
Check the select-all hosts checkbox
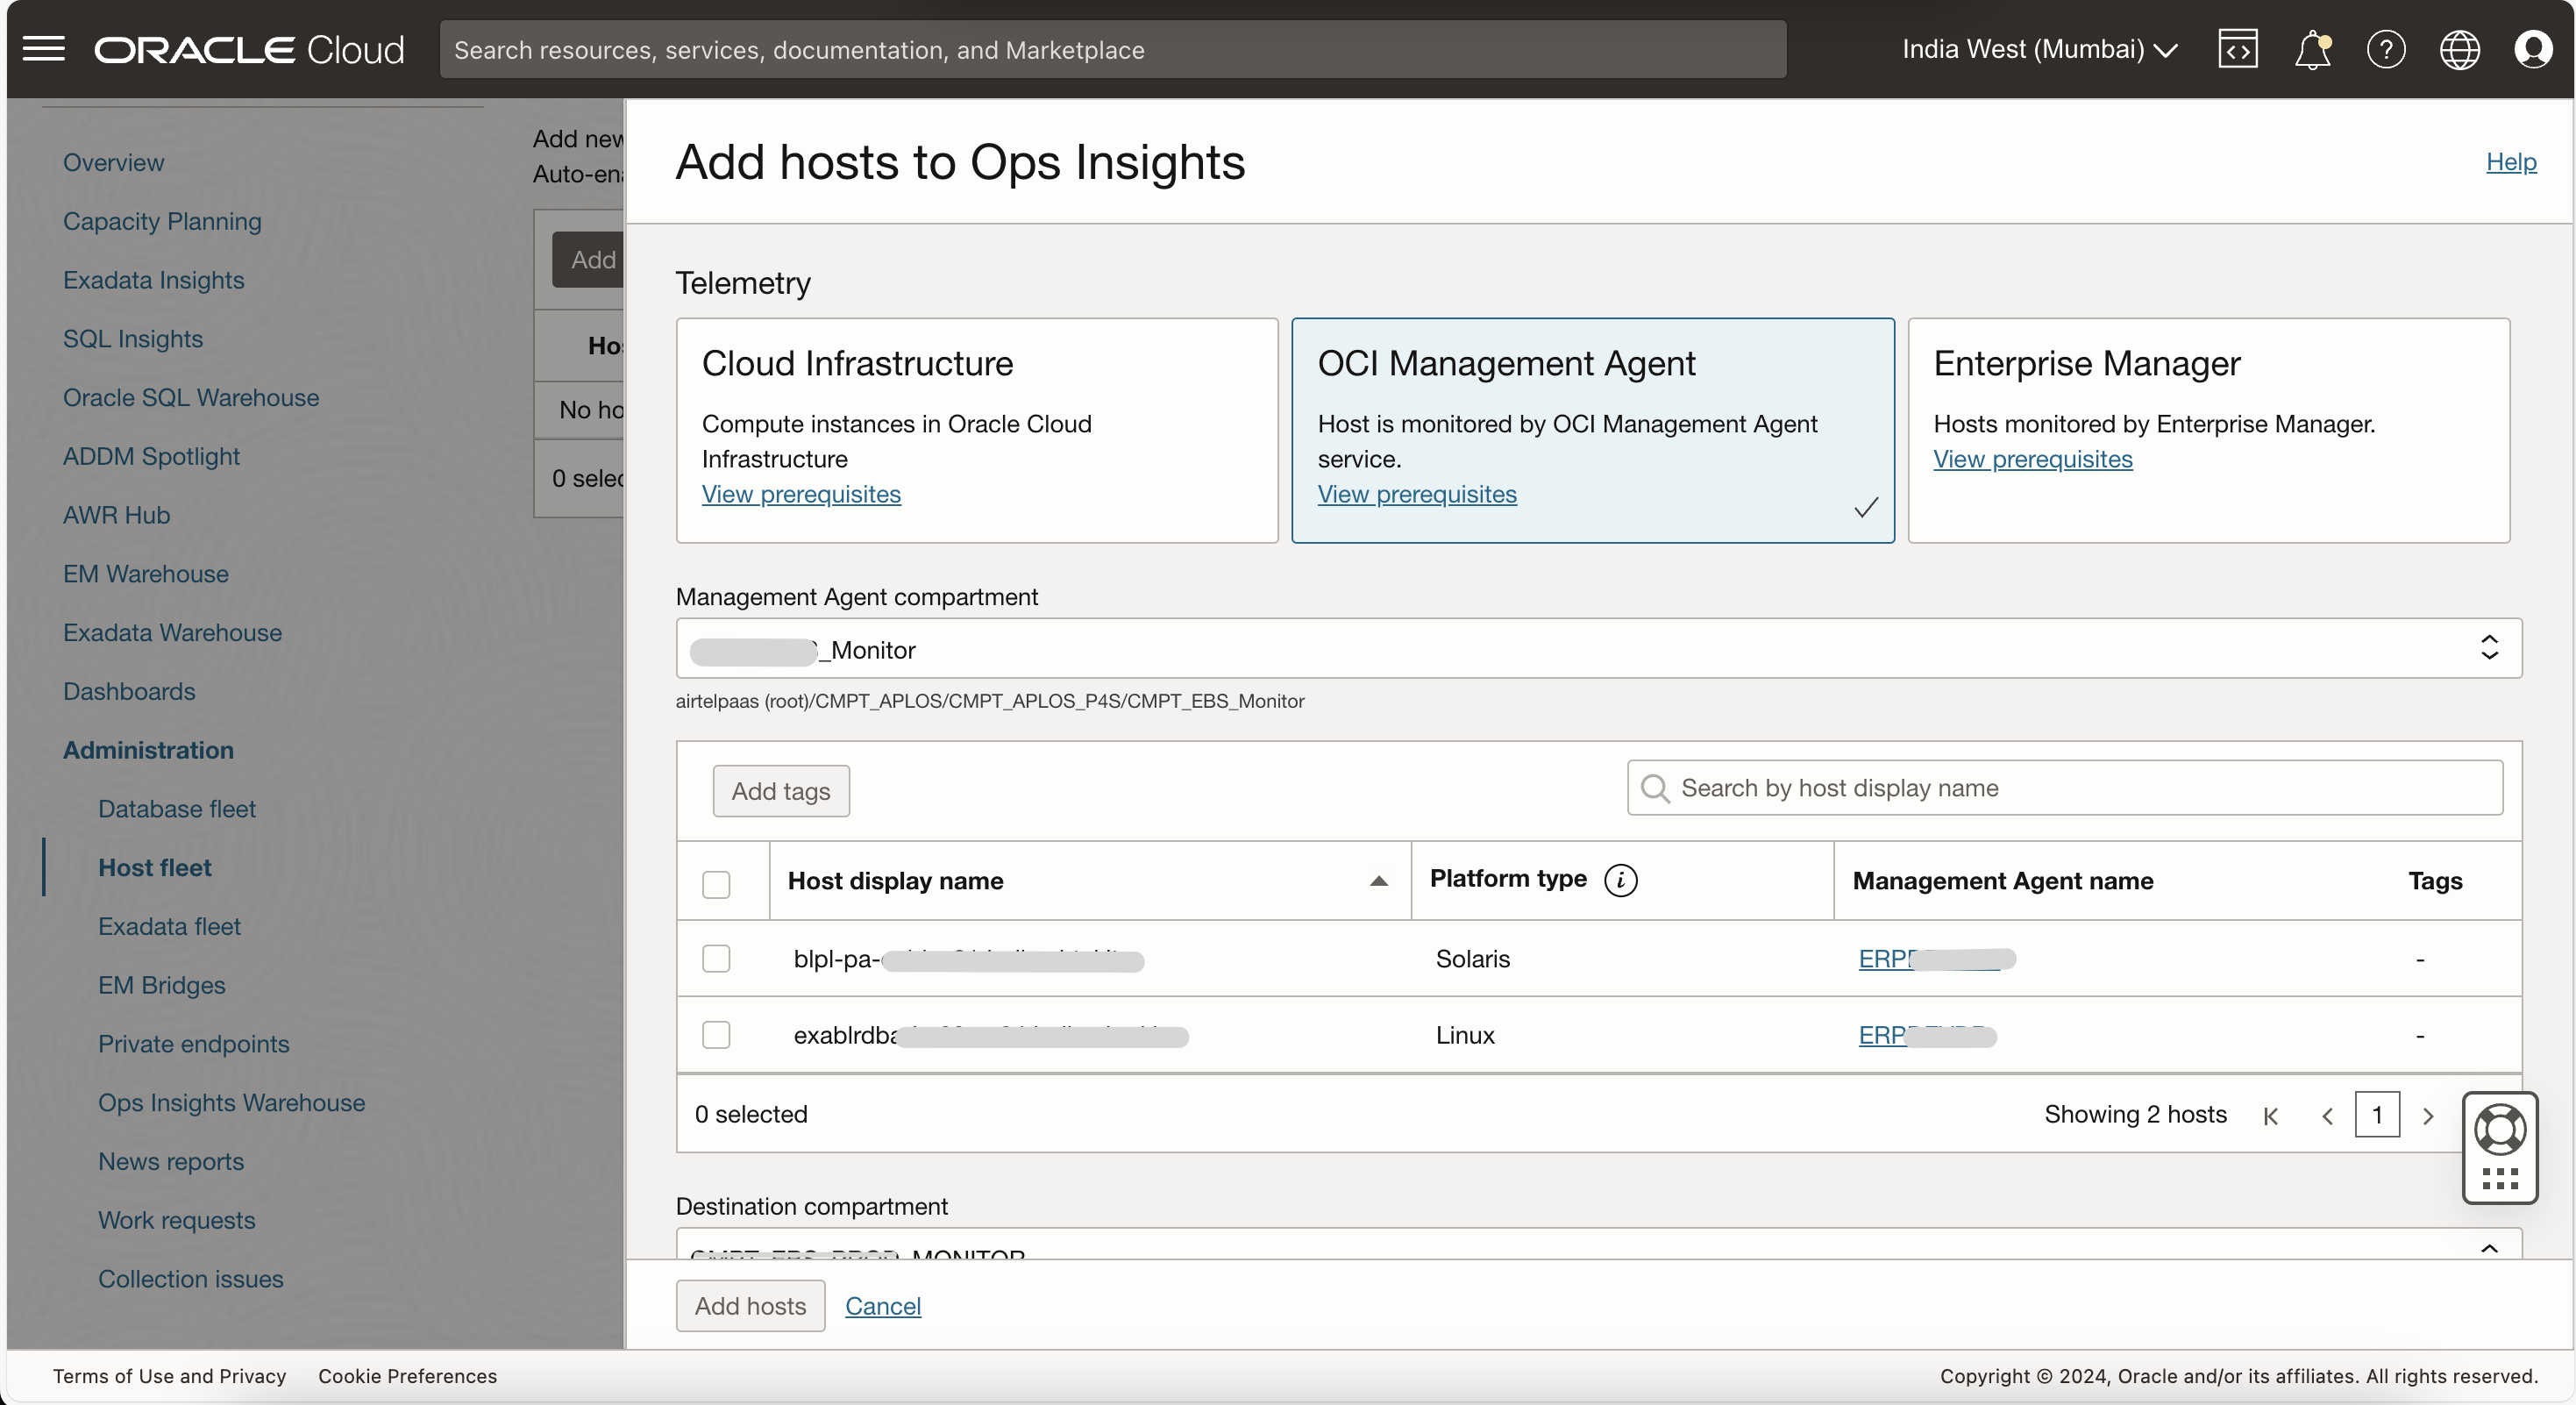point(716,884)
